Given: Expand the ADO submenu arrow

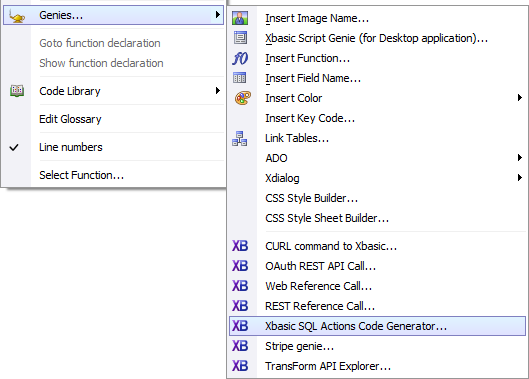Looking at the screenshot, I should [x=520, y=158].
